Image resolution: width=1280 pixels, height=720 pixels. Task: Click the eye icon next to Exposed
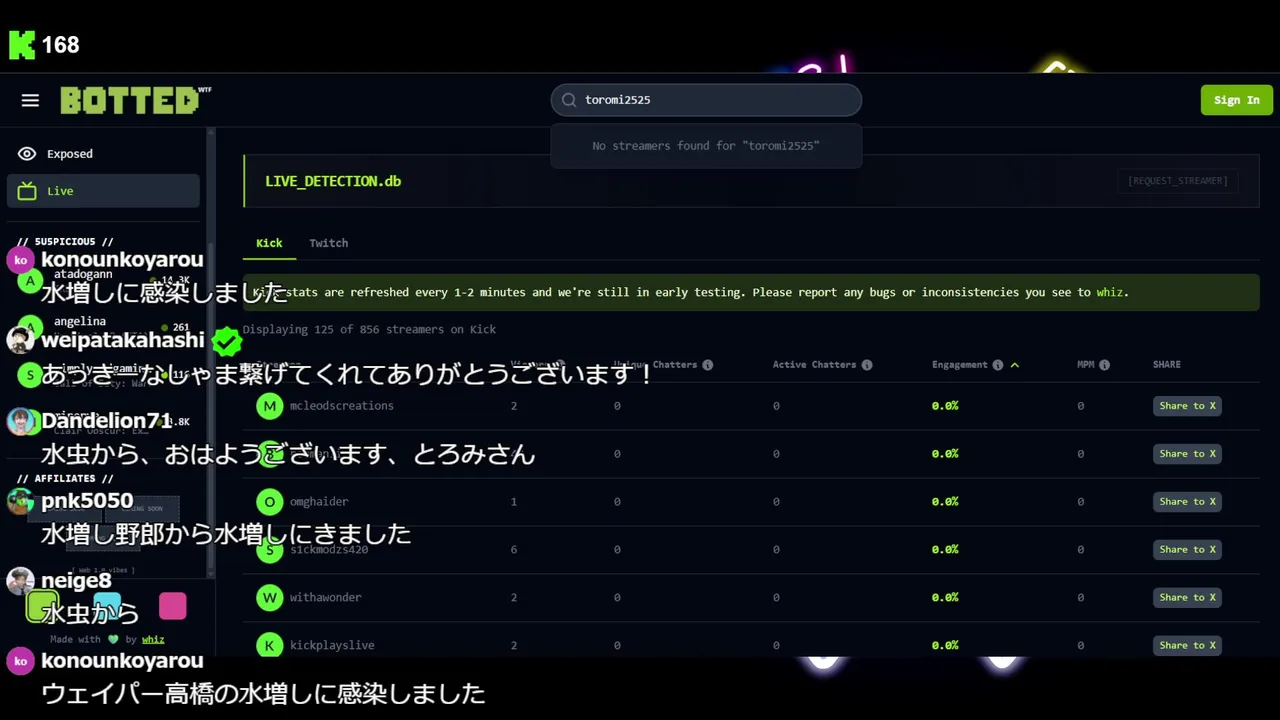click(27, 154)
